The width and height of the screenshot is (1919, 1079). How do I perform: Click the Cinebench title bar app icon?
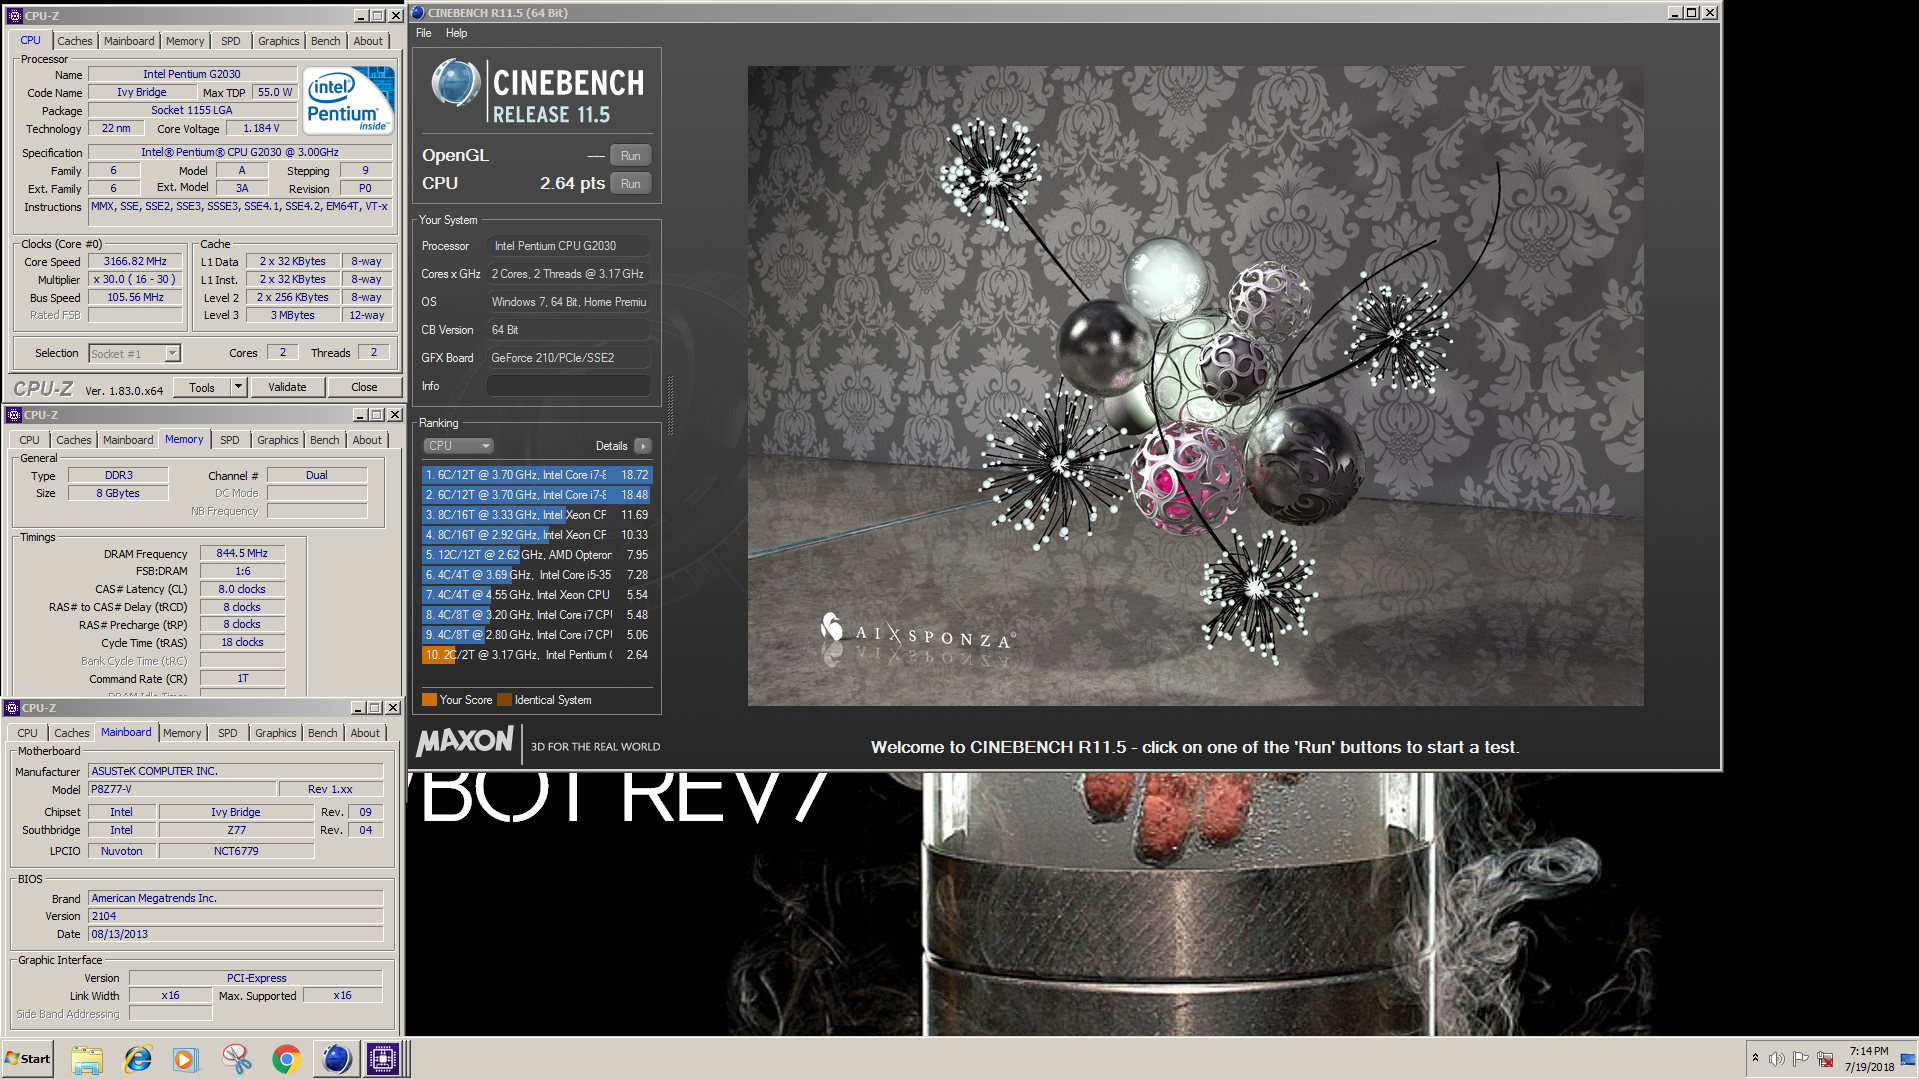[418, 13]
